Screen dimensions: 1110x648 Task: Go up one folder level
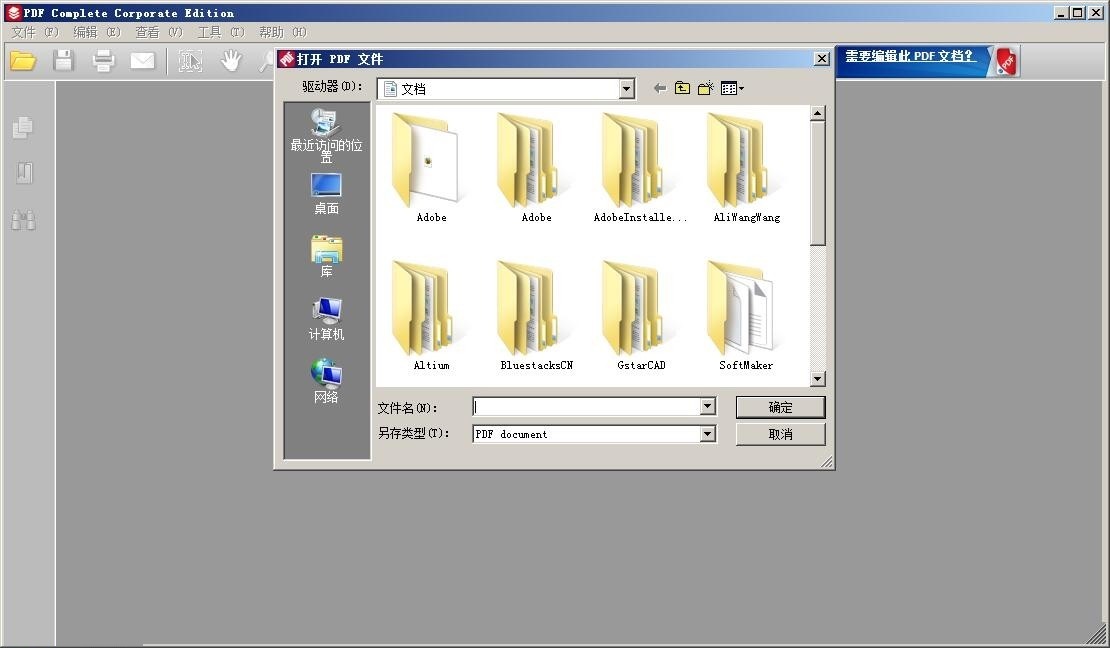[x=682, y=89]
